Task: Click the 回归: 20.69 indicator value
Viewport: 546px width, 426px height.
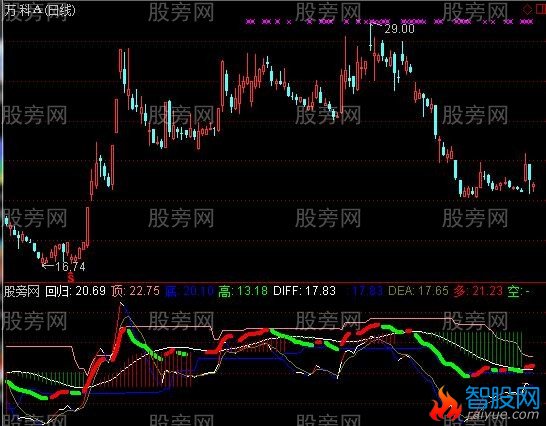Action: 75,291
